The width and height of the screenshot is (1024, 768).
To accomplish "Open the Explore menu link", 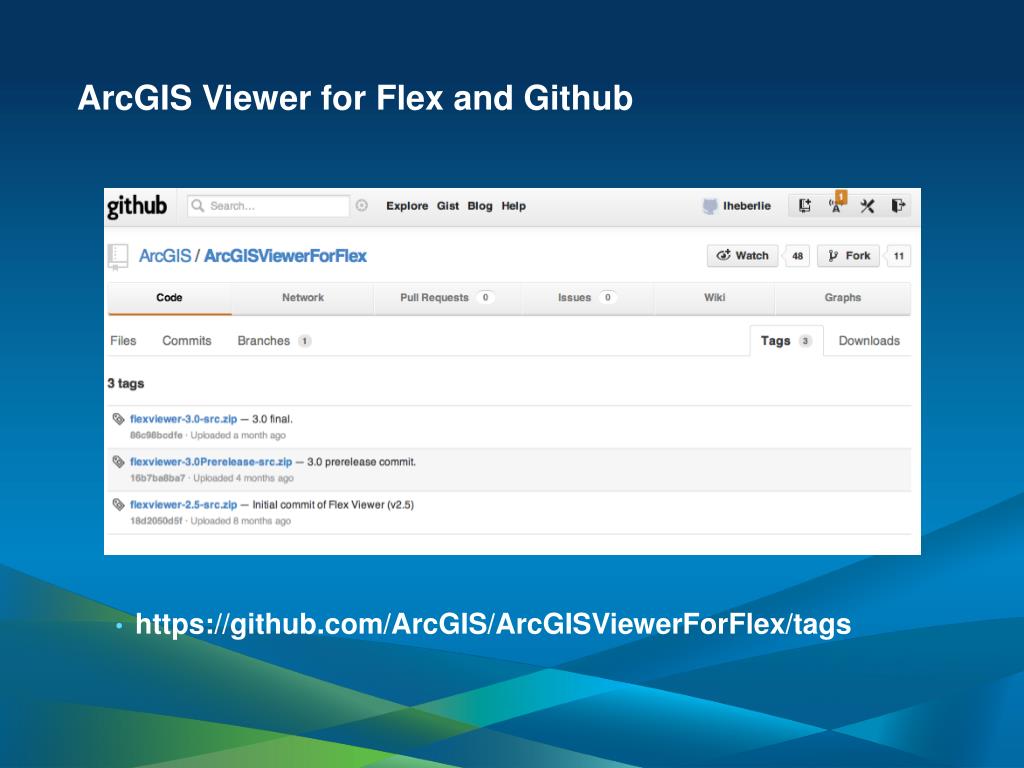I will pos(407,206).
